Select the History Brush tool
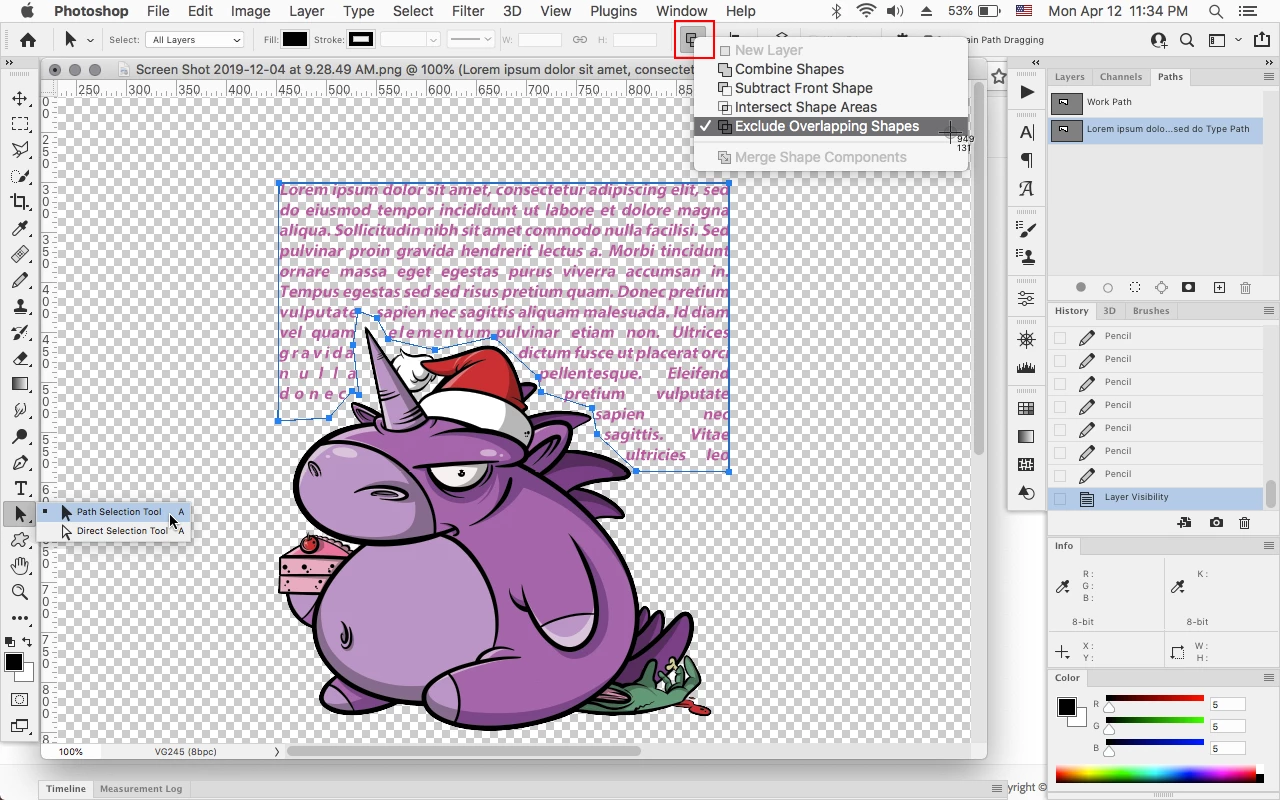Screen dimensions: 1280x800 tap(20, 332)
